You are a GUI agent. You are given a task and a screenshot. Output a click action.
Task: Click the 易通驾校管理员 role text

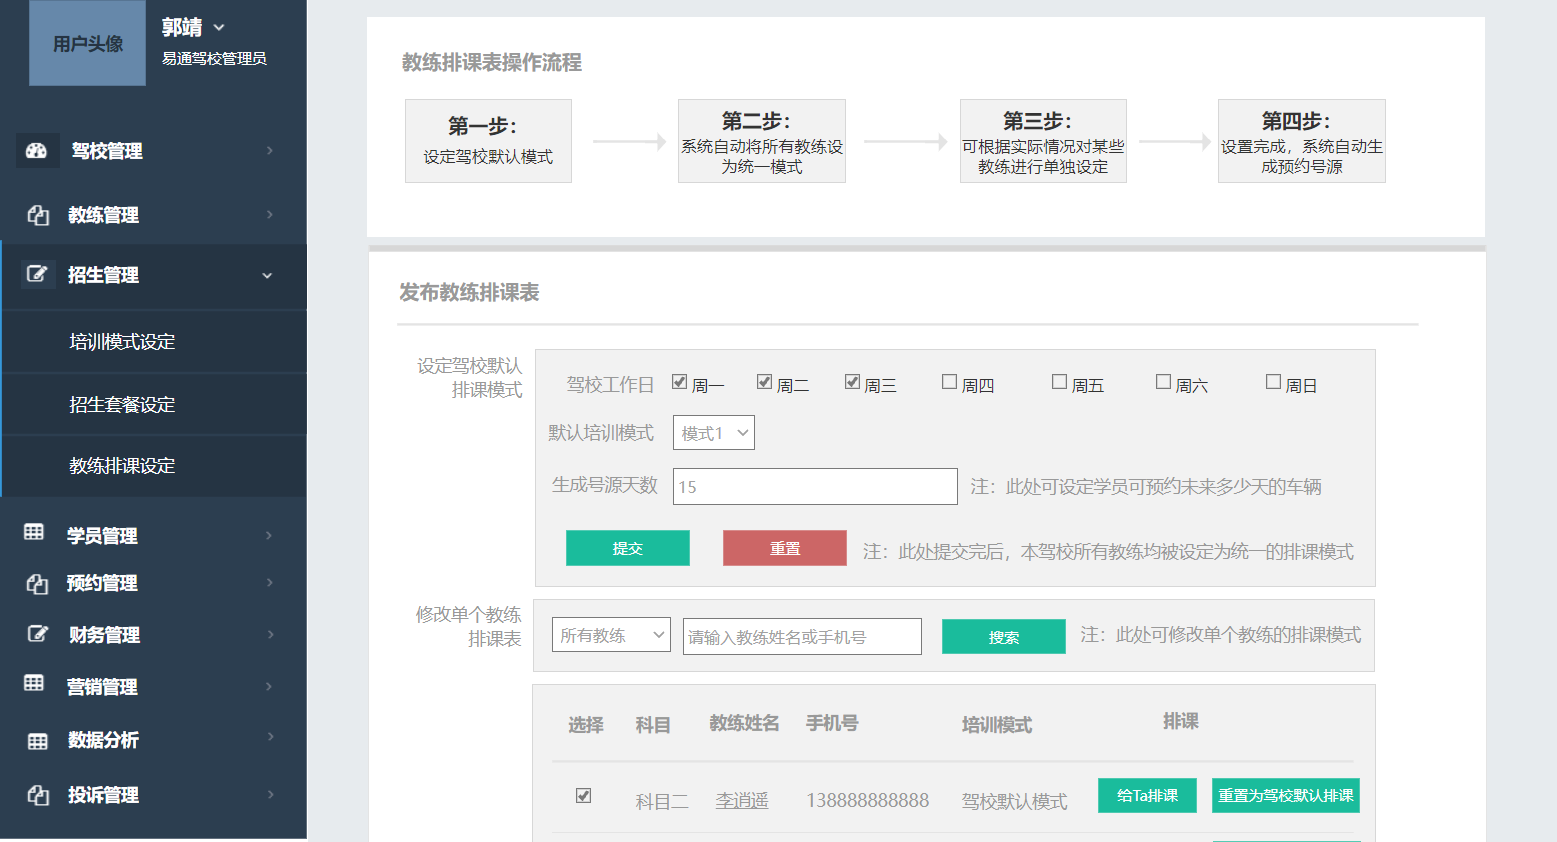click(x=214, y=59)
